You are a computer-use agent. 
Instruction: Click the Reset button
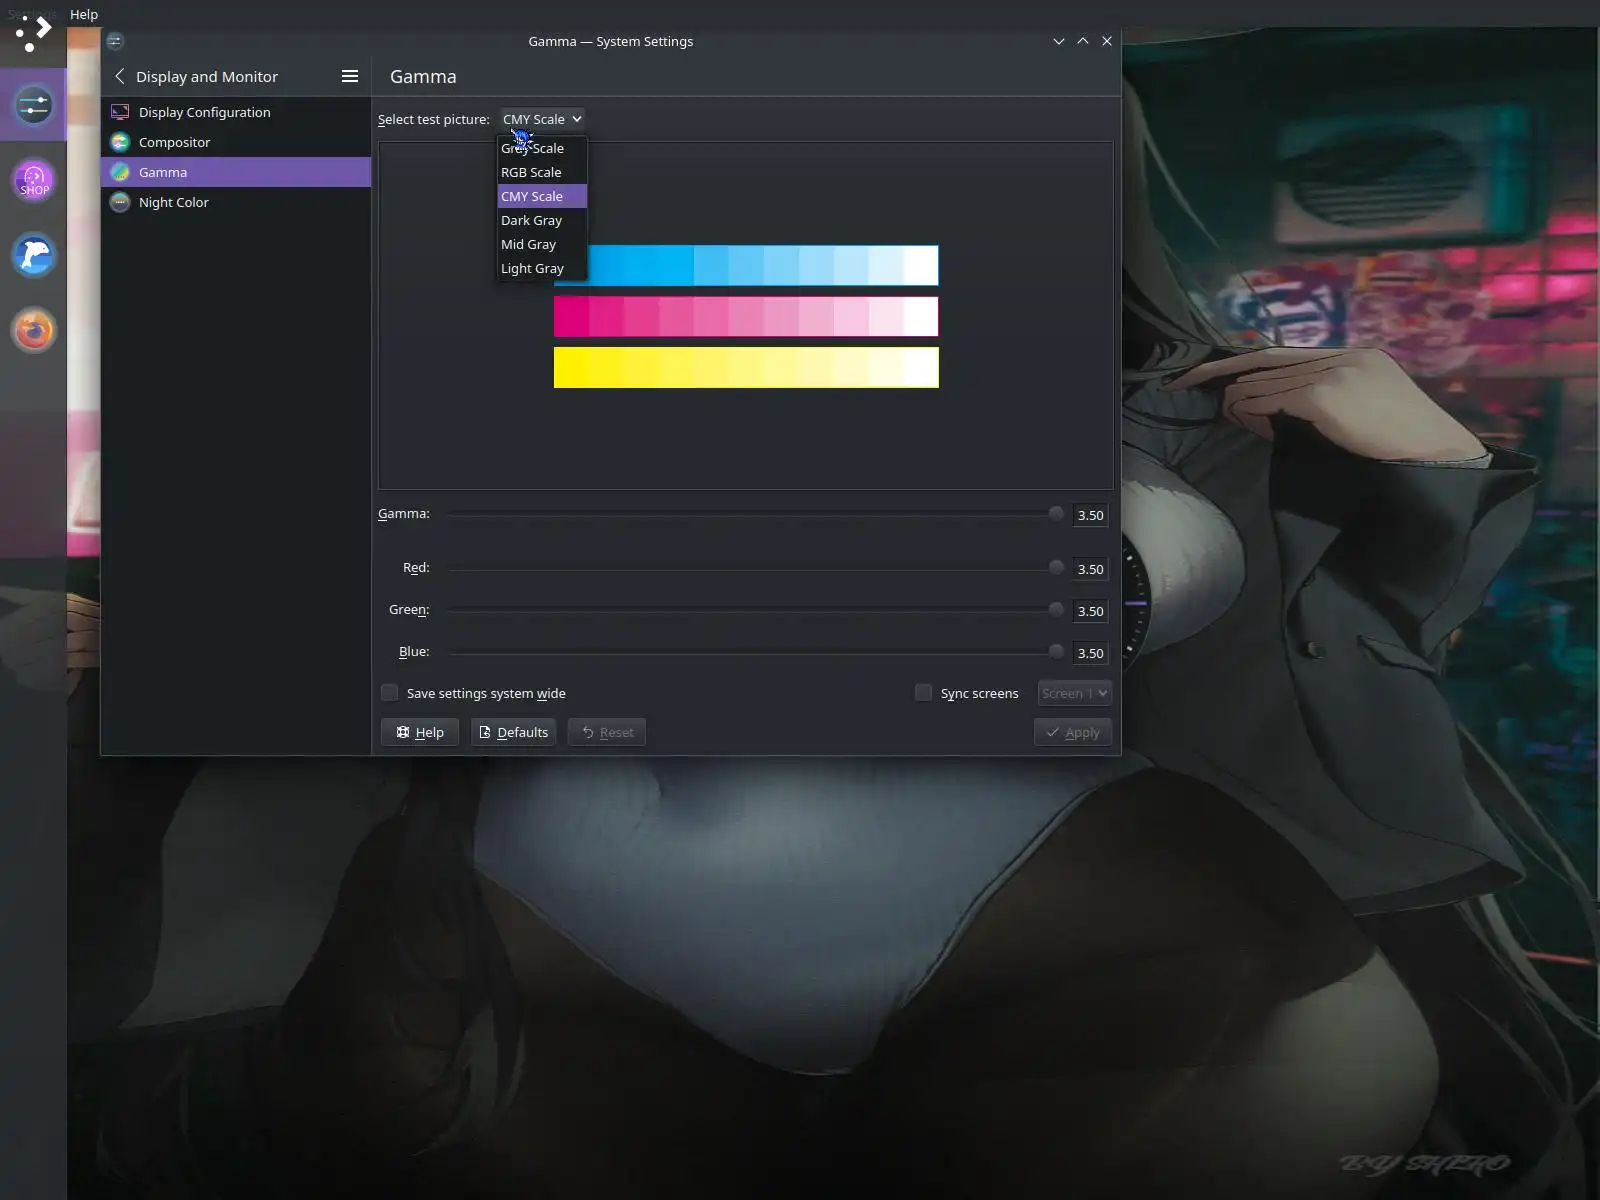point(607,732)
